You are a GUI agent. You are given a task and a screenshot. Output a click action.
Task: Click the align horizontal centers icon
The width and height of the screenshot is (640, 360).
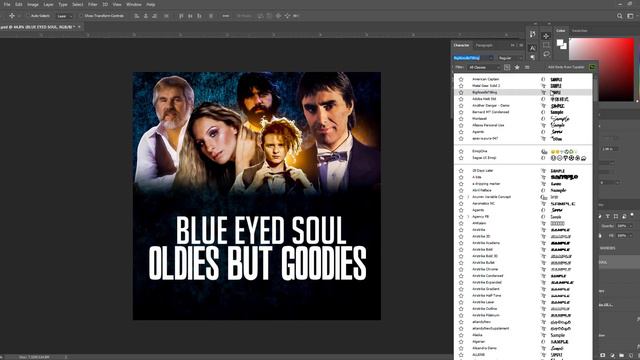(146, 16)
